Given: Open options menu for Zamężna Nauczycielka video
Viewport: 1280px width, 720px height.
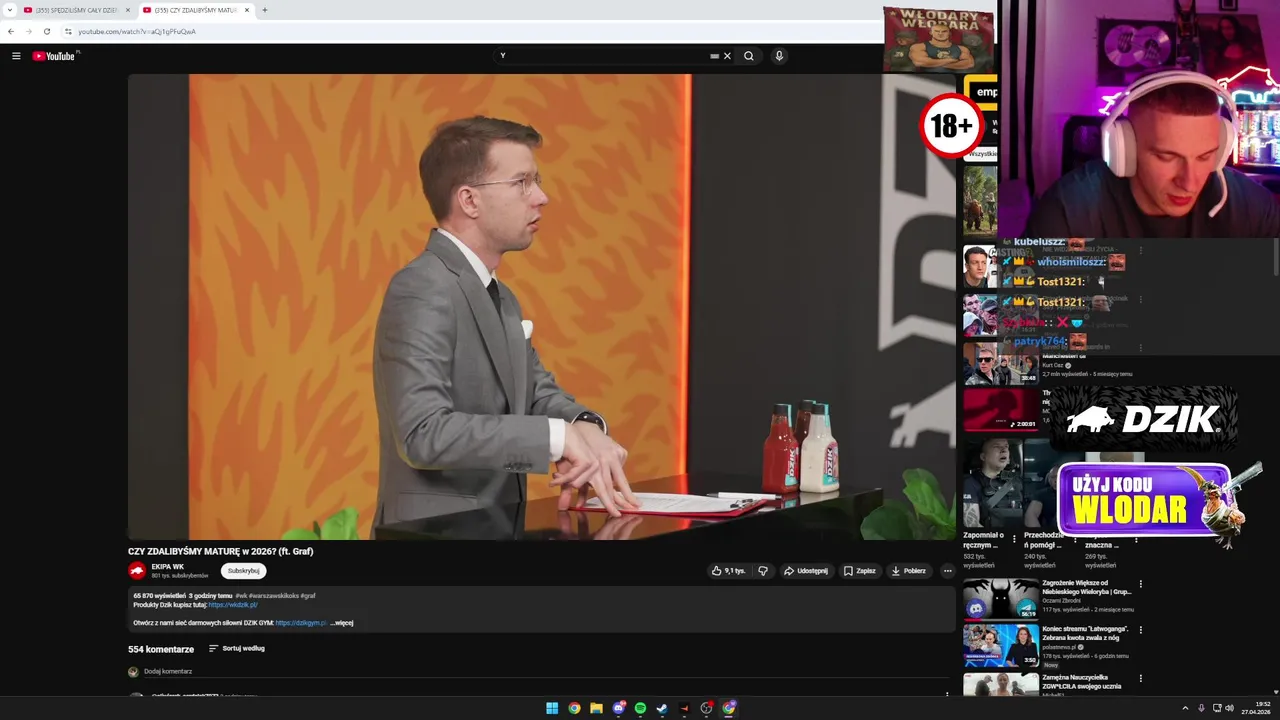Looking at the screenshot, I should pos(1140,678).
